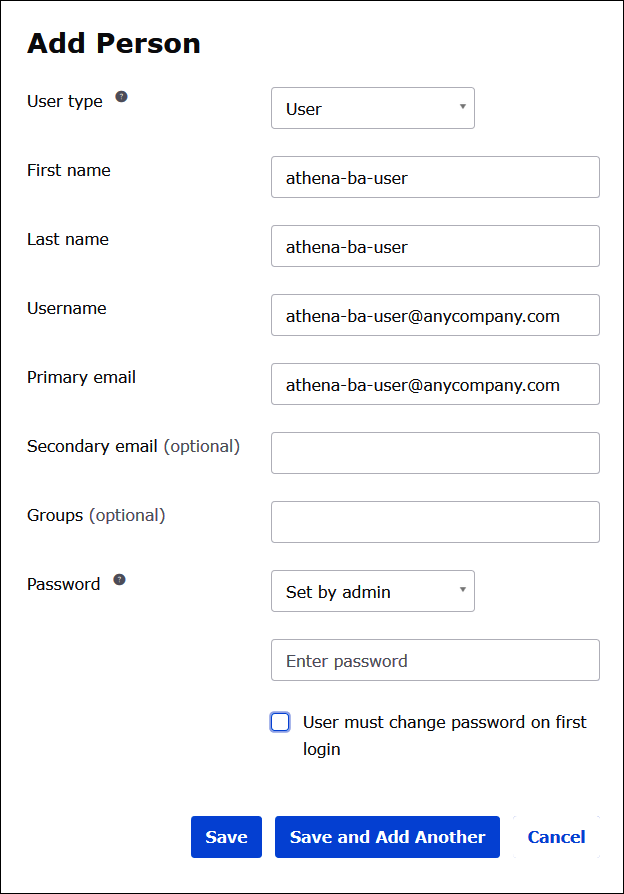Screen dimensions: 624x894
Task: Click the Primary email field
Action: [435, 384]
